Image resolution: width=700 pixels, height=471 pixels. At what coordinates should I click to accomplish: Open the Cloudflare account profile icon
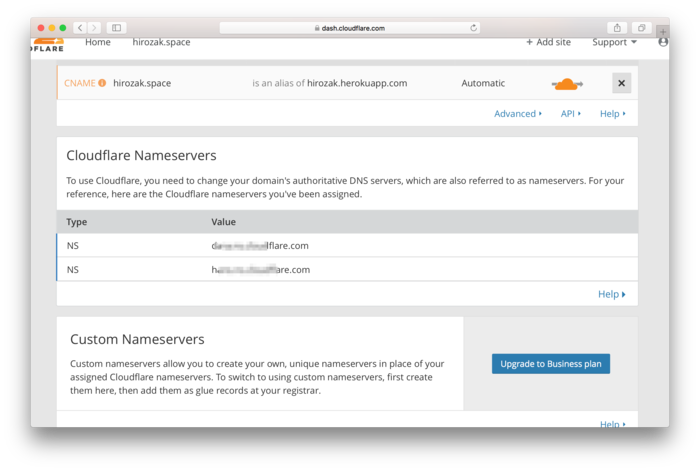pyautogui.click(x=663, y=42)
